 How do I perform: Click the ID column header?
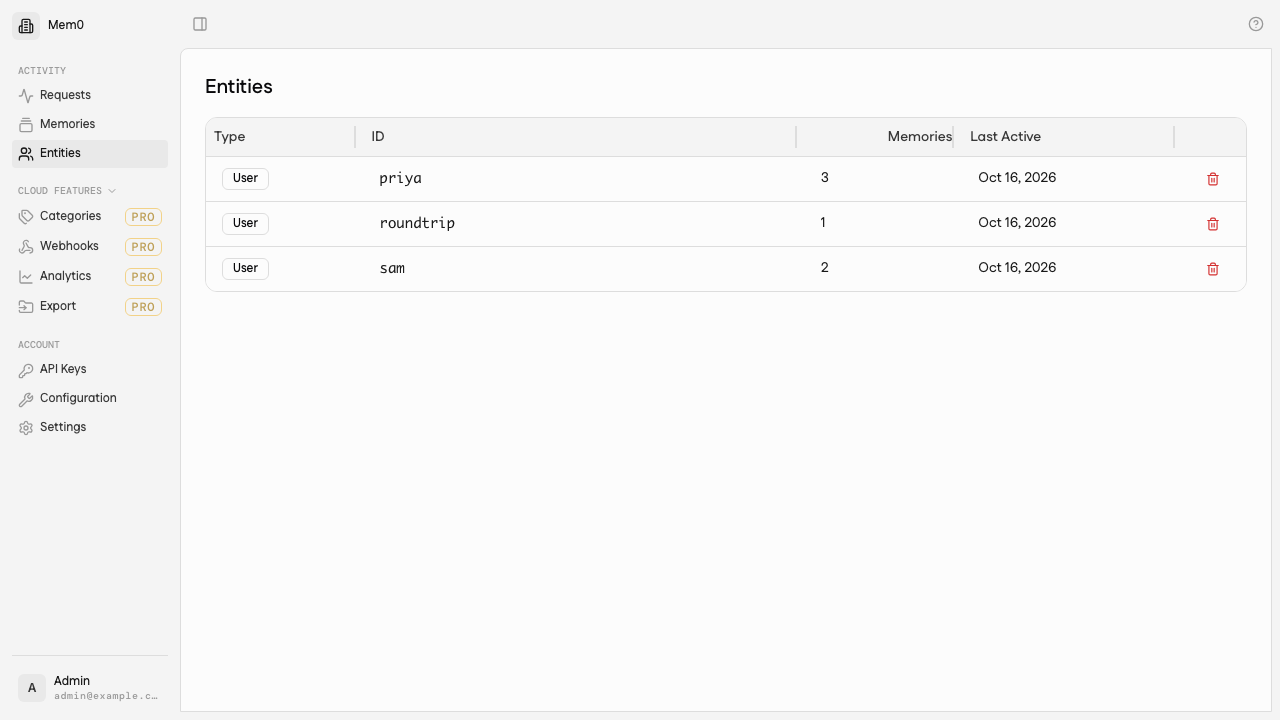coord(378,137)
